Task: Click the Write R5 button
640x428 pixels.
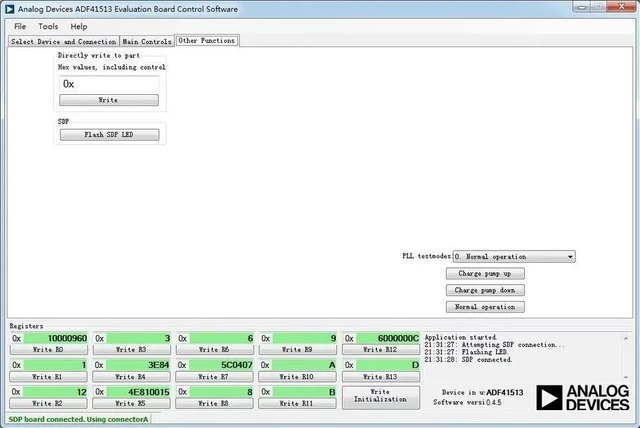Action: (x=131, y=403)
